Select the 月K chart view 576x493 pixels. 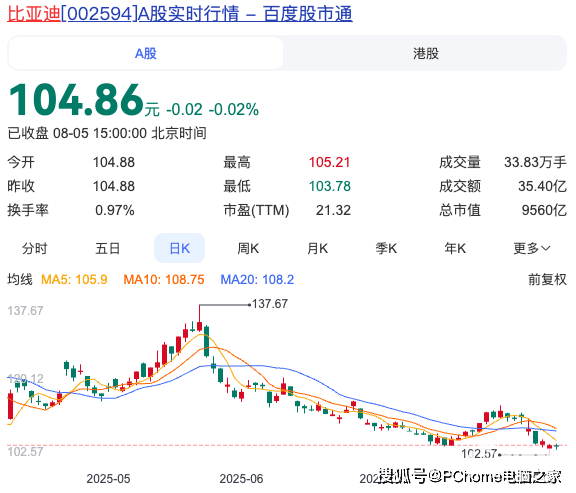point(317,248)
